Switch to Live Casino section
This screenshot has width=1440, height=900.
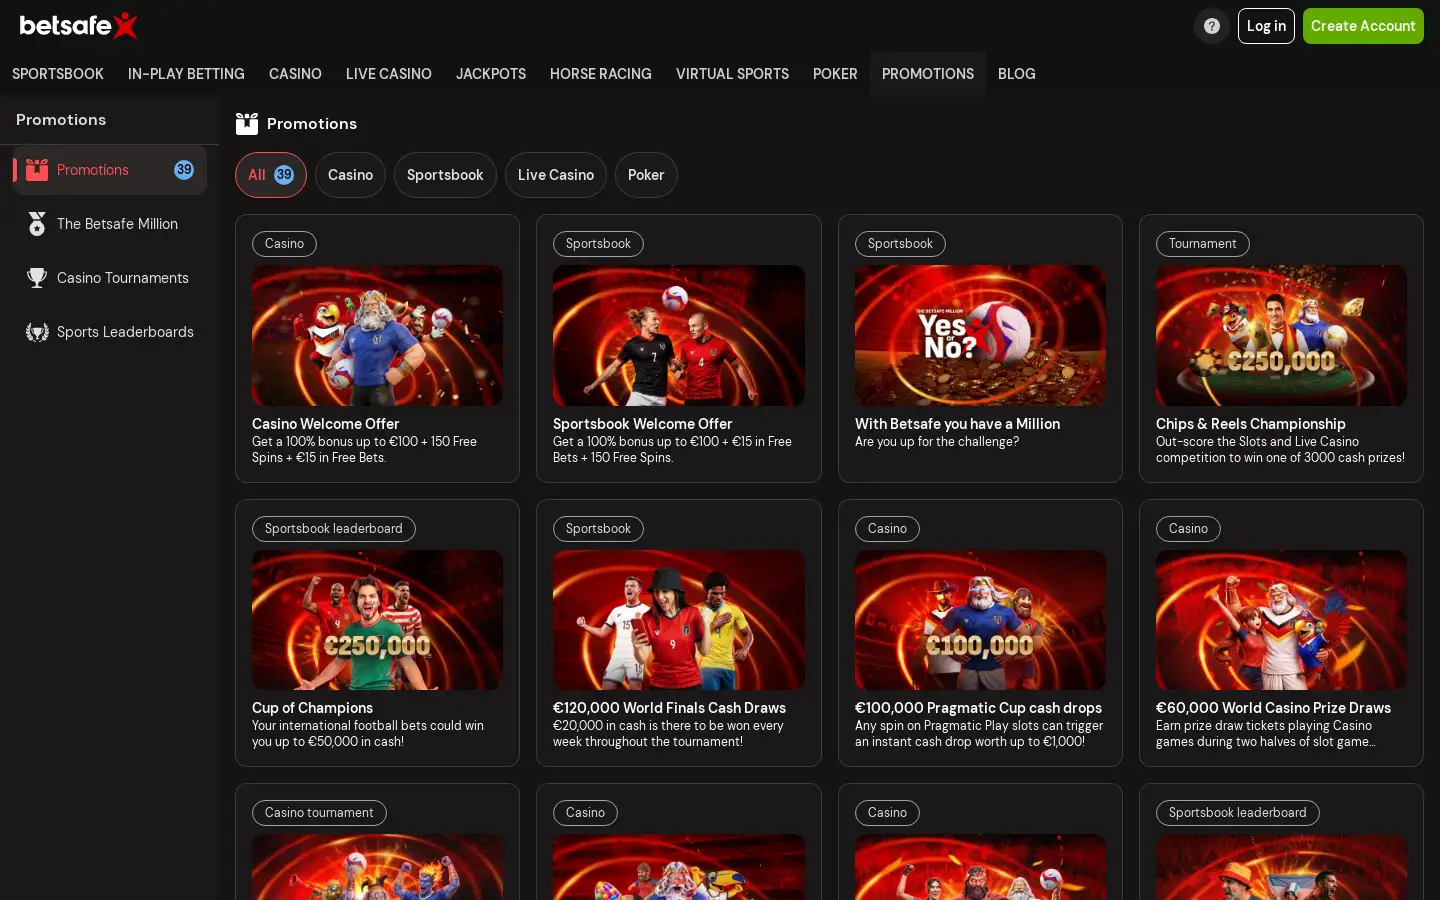click(x=389, y=74)
